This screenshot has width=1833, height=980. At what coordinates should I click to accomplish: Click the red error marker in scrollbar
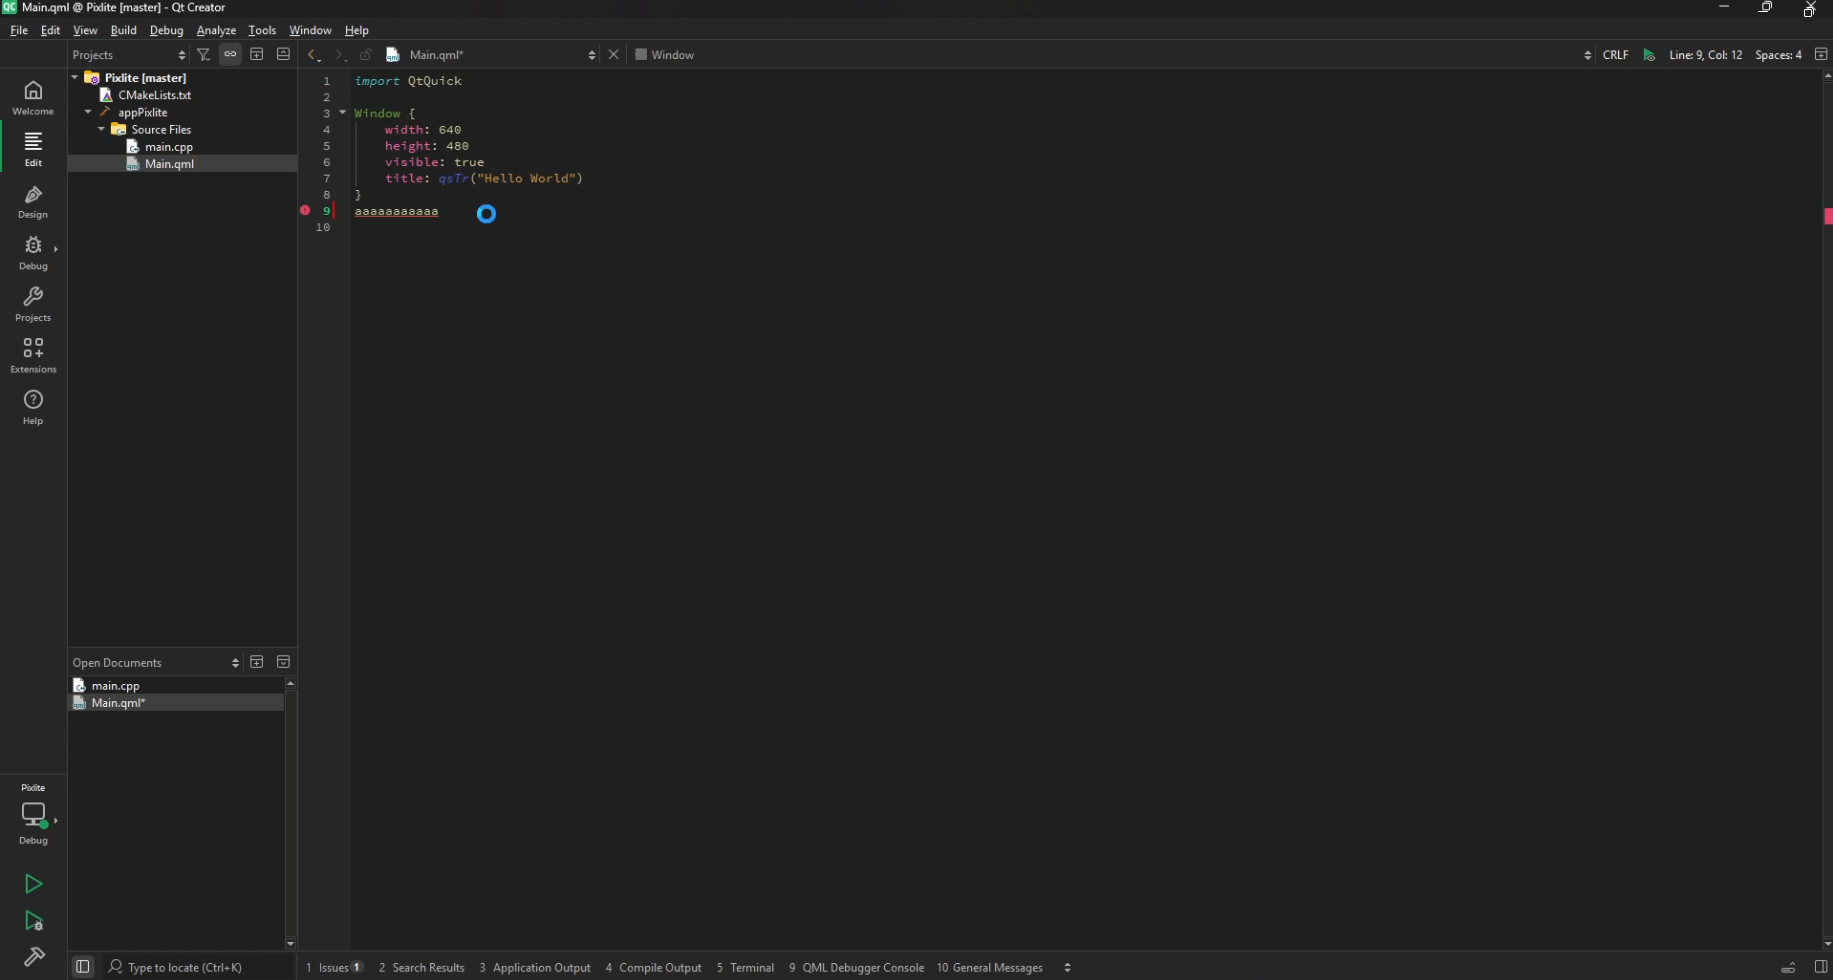(x=1828, y=216)
